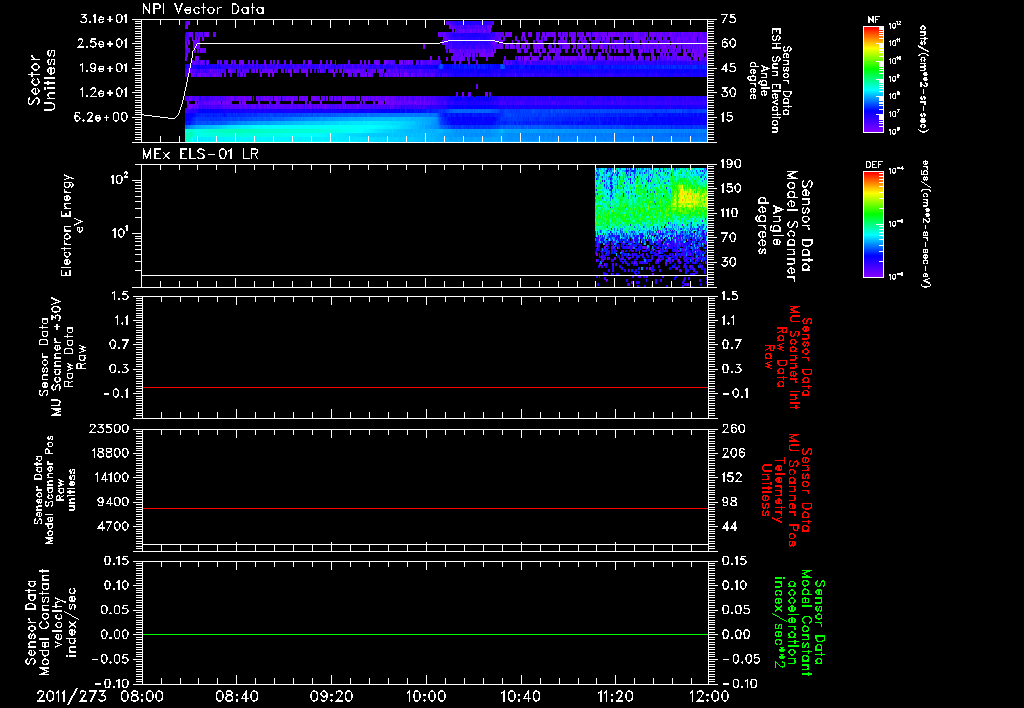Viewport: 1024px width, 708px height.
Task: Click the DEF color bar legend
Action: pyautogui.click(x=873, y=224)
